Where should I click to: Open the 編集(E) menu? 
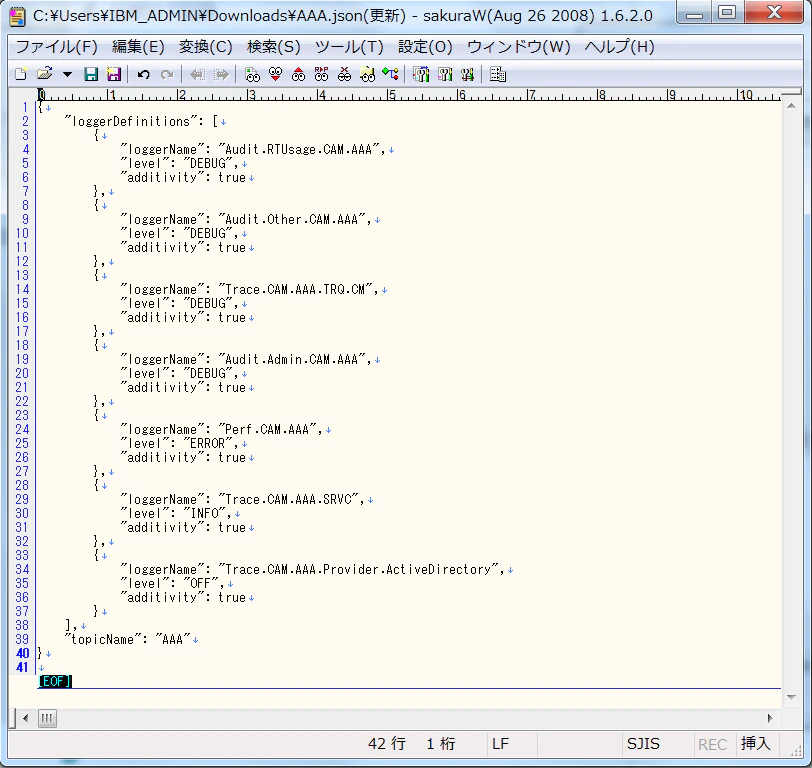point(138,47)
